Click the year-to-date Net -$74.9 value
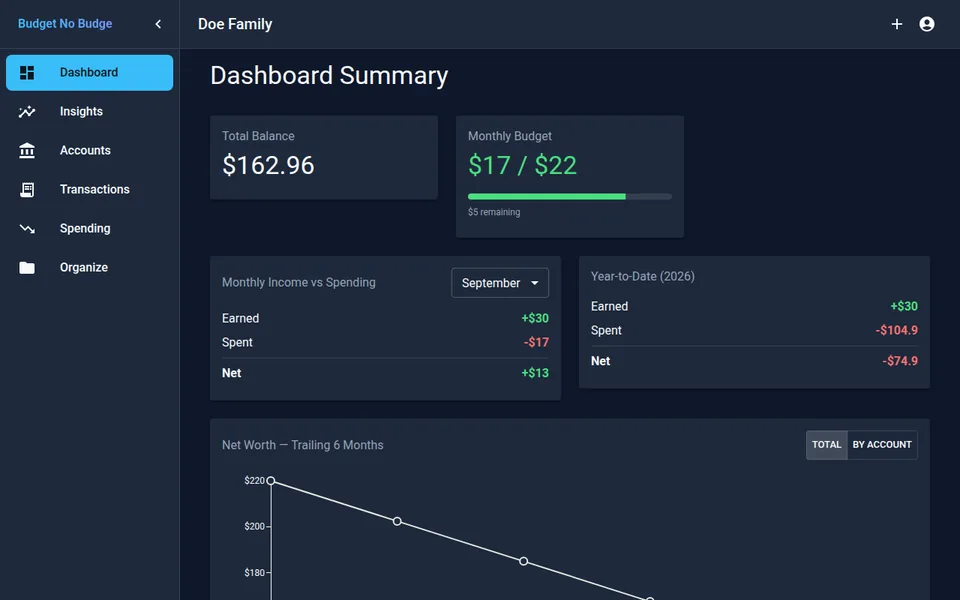960x600 pixels. [x=900, y=361]
